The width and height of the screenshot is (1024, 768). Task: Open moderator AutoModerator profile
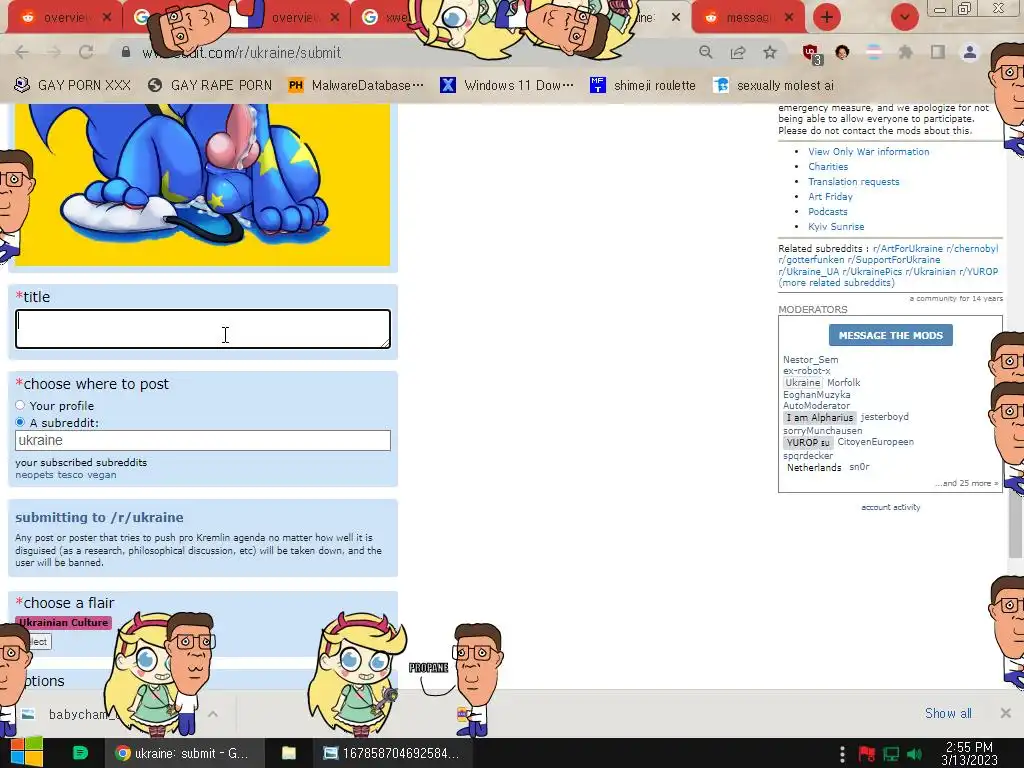(816, 406)
